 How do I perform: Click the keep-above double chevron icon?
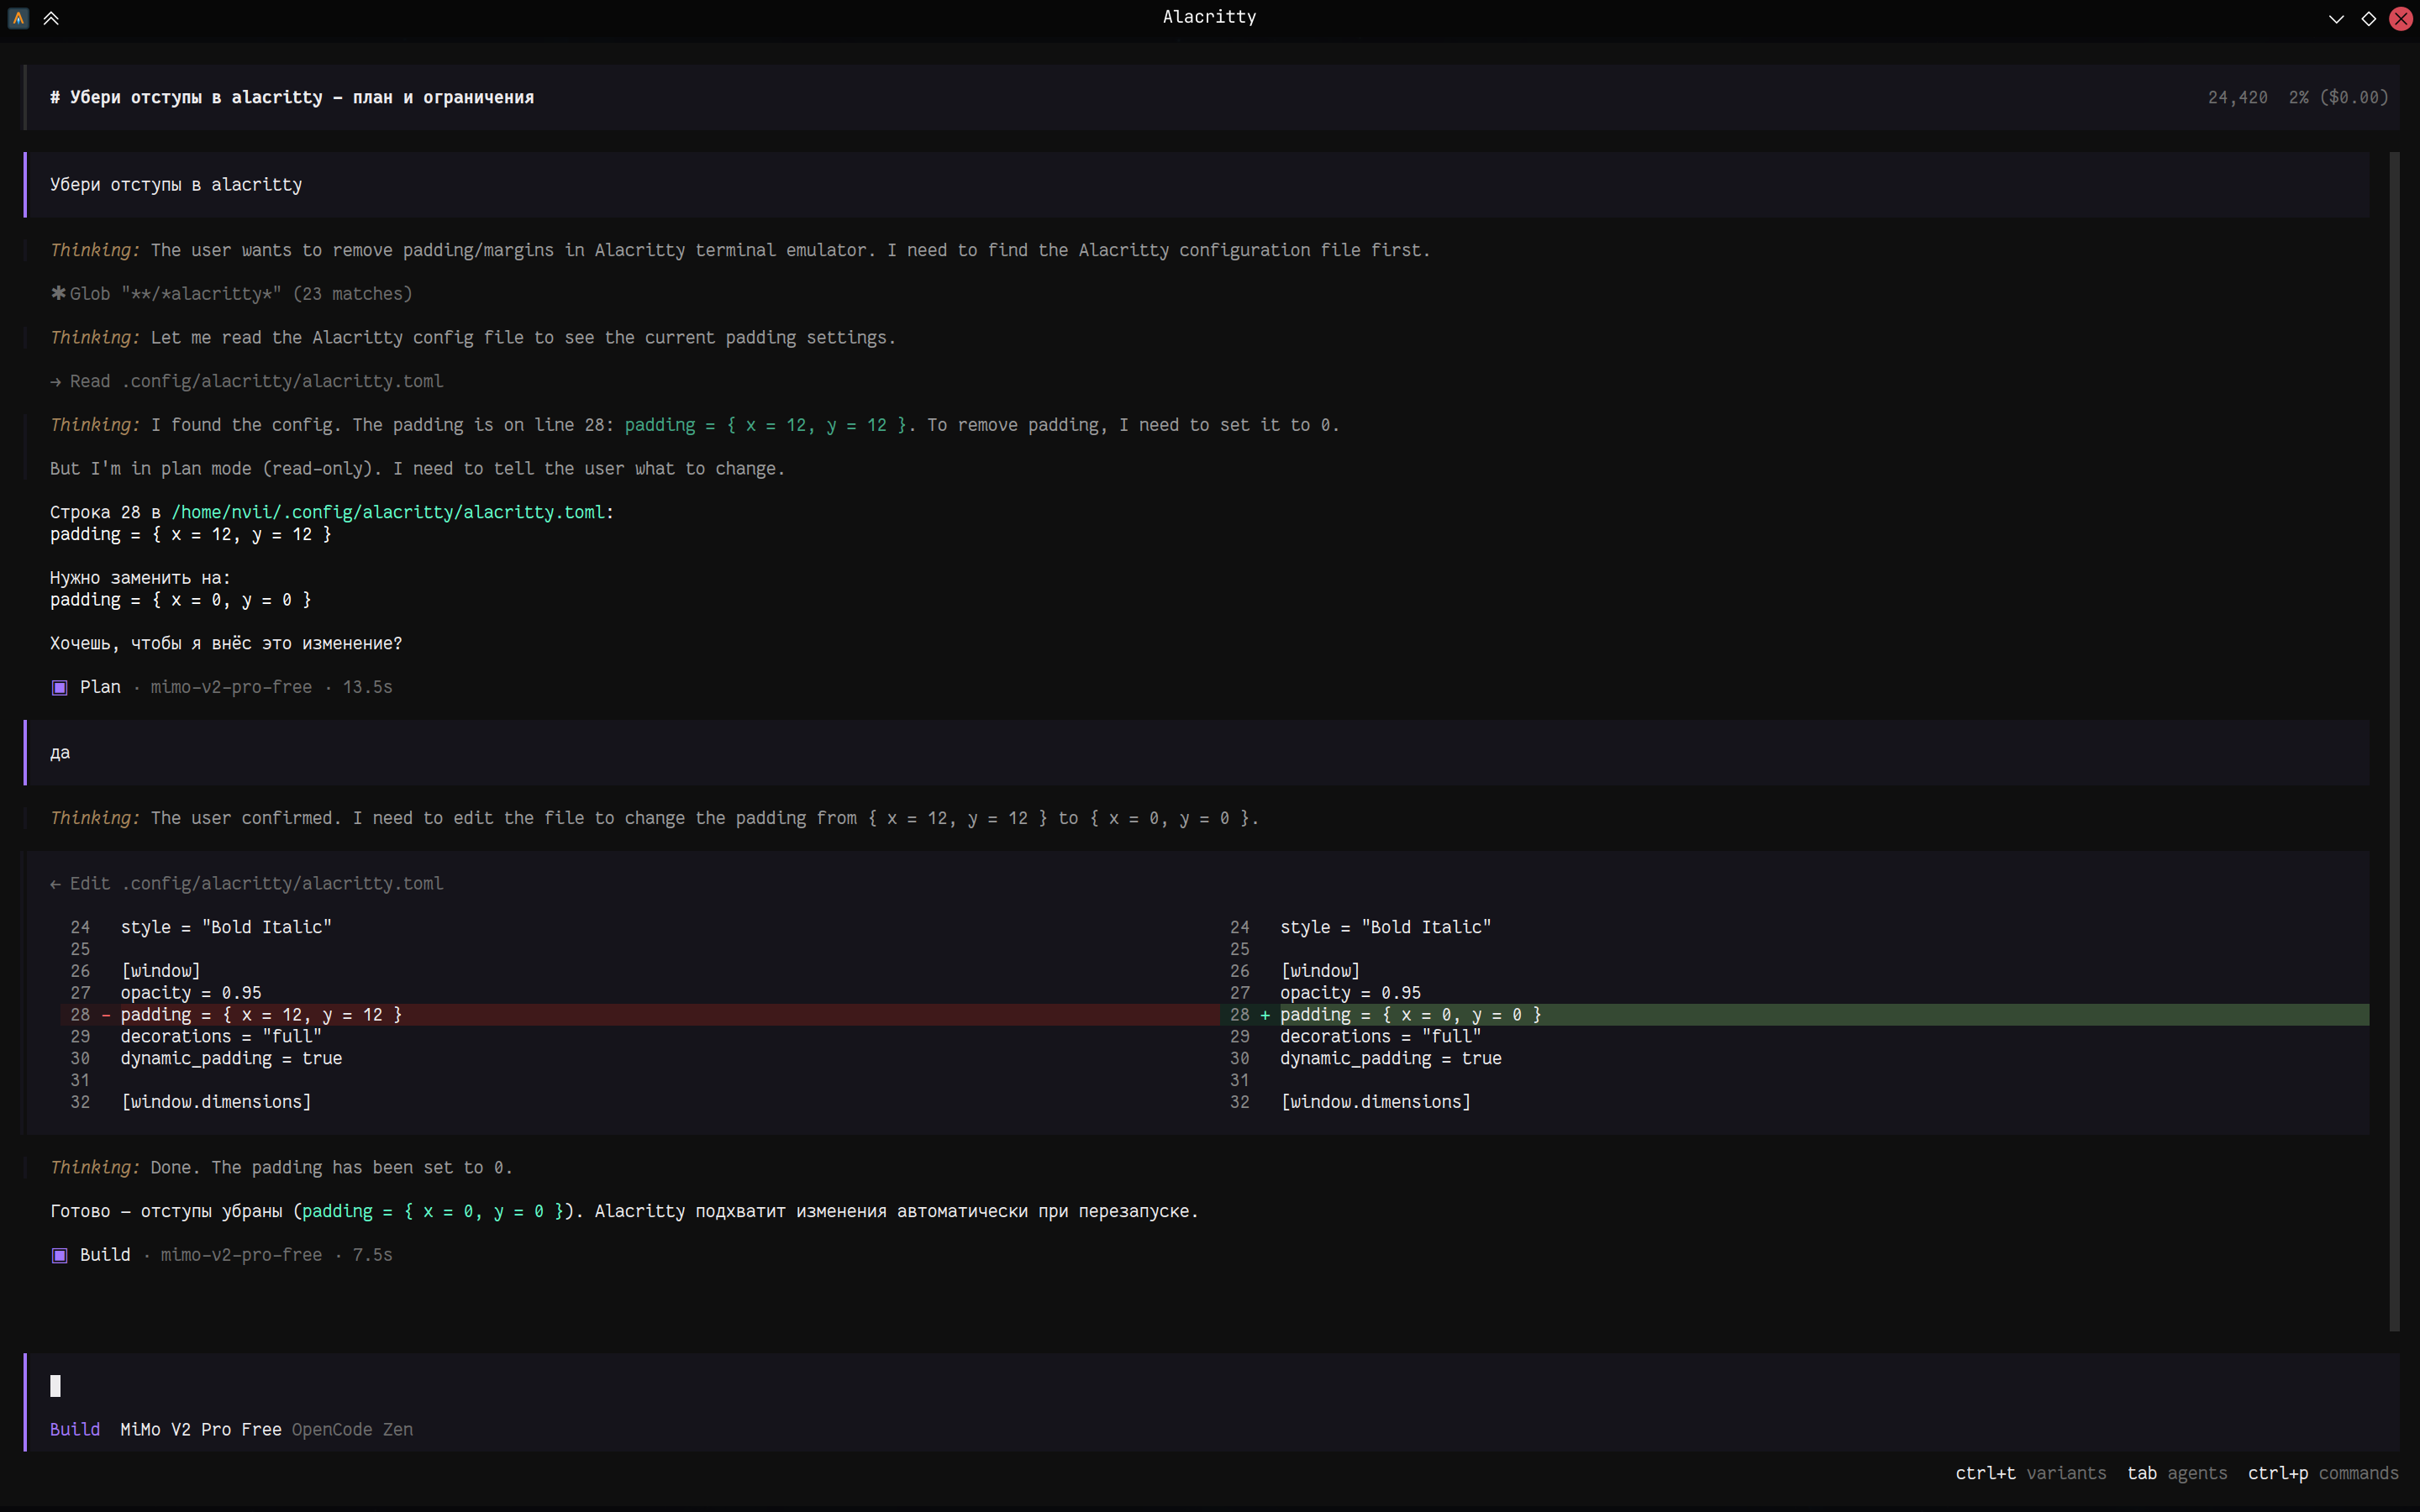click(51, 18)
